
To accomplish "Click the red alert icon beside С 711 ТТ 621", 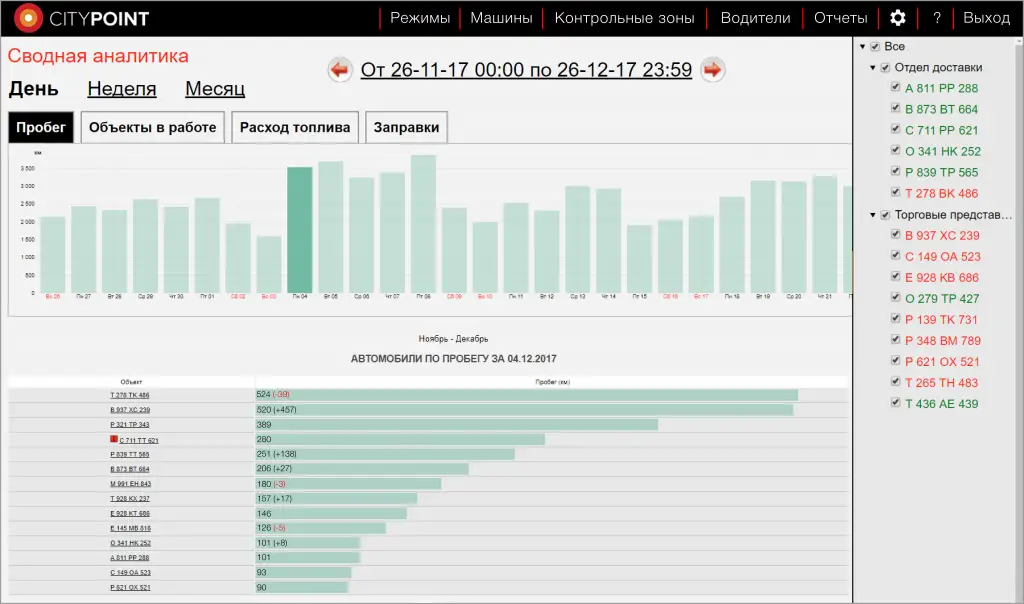I will click(114, 440).
